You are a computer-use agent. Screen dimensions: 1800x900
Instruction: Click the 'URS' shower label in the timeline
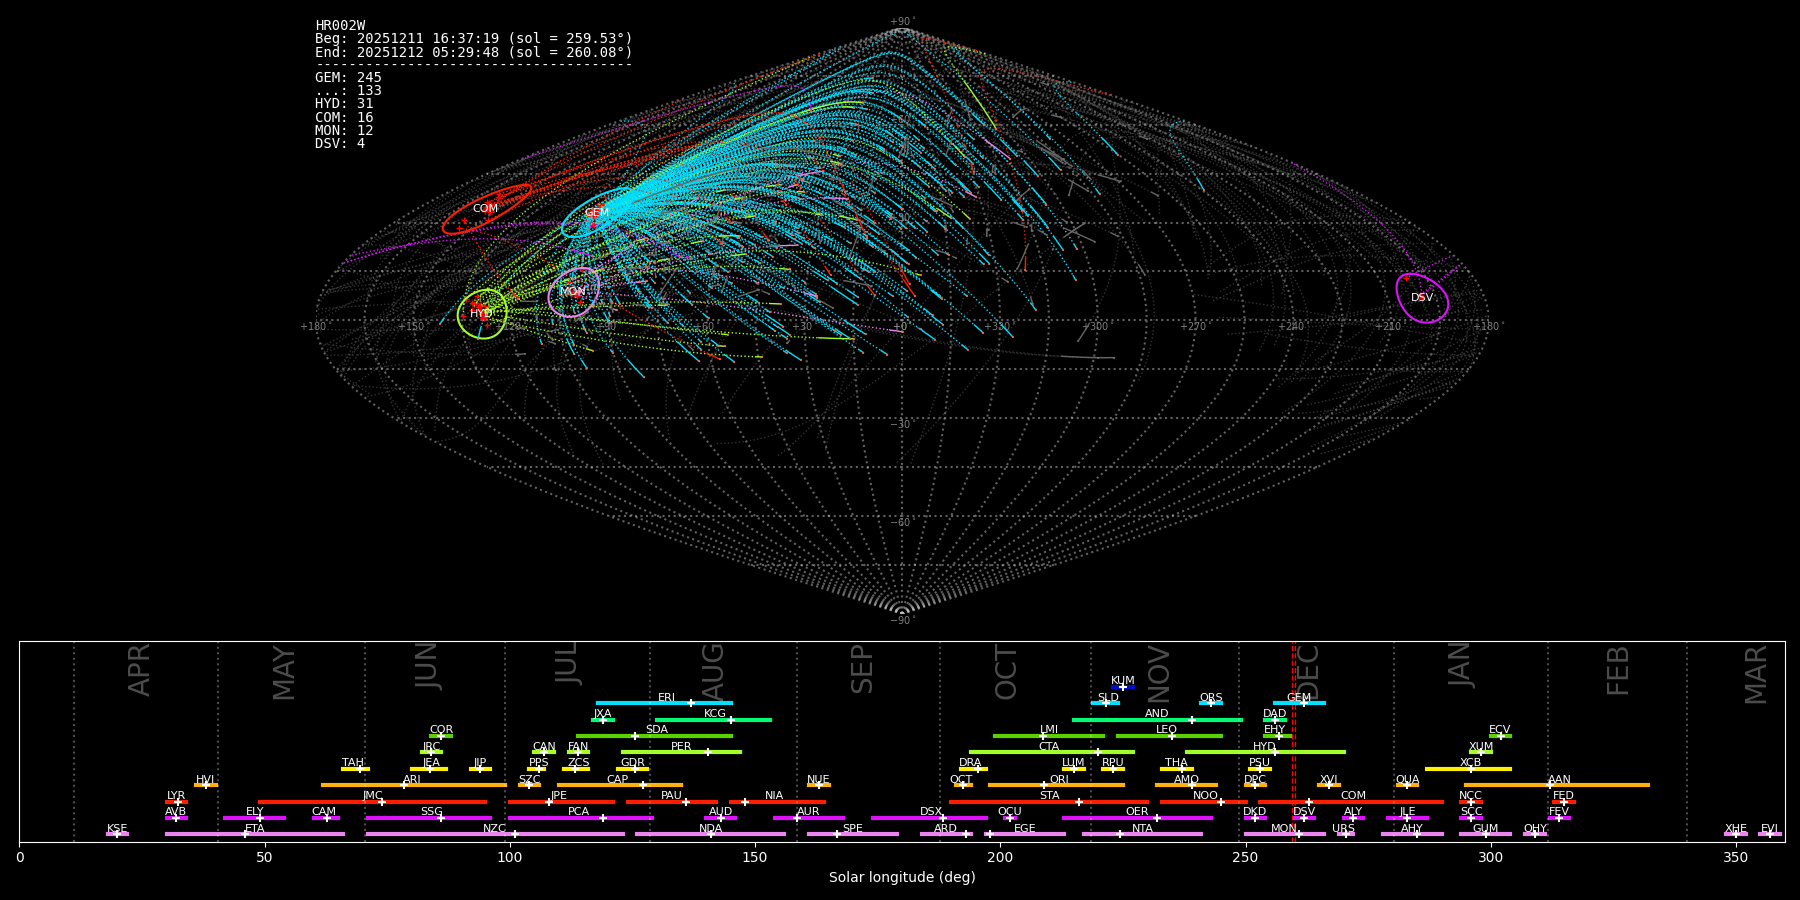(x=1343, y=829)
